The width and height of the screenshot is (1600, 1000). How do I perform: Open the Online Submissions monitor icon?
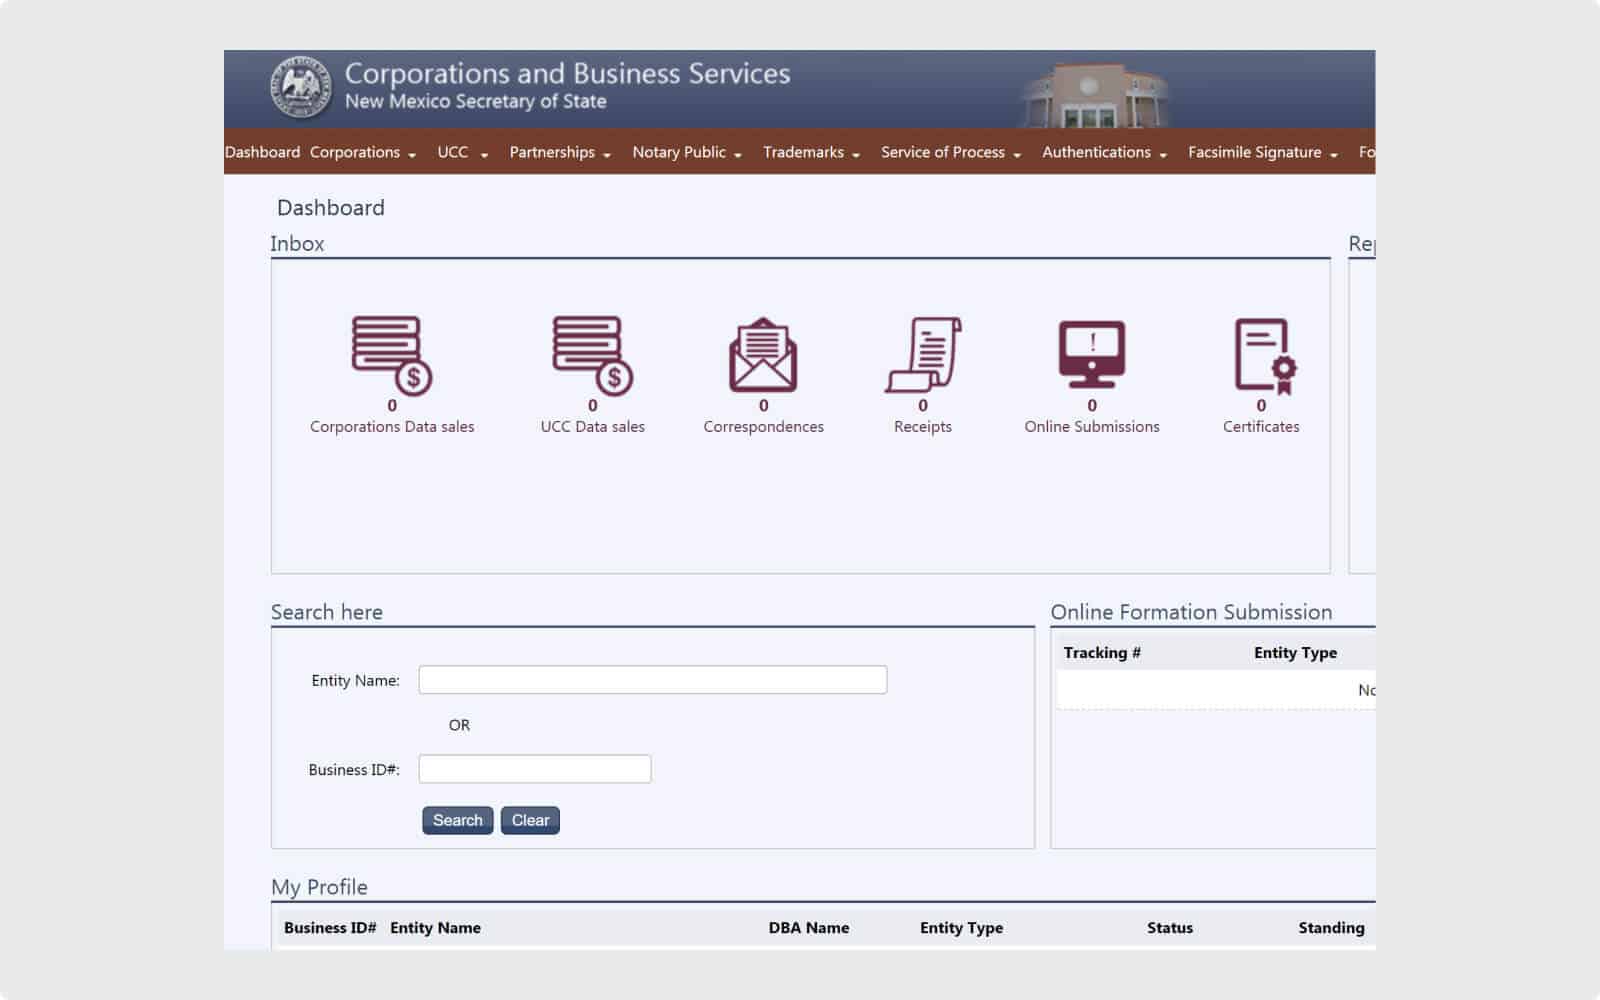pyautogui.click(x=1092, y=355)
